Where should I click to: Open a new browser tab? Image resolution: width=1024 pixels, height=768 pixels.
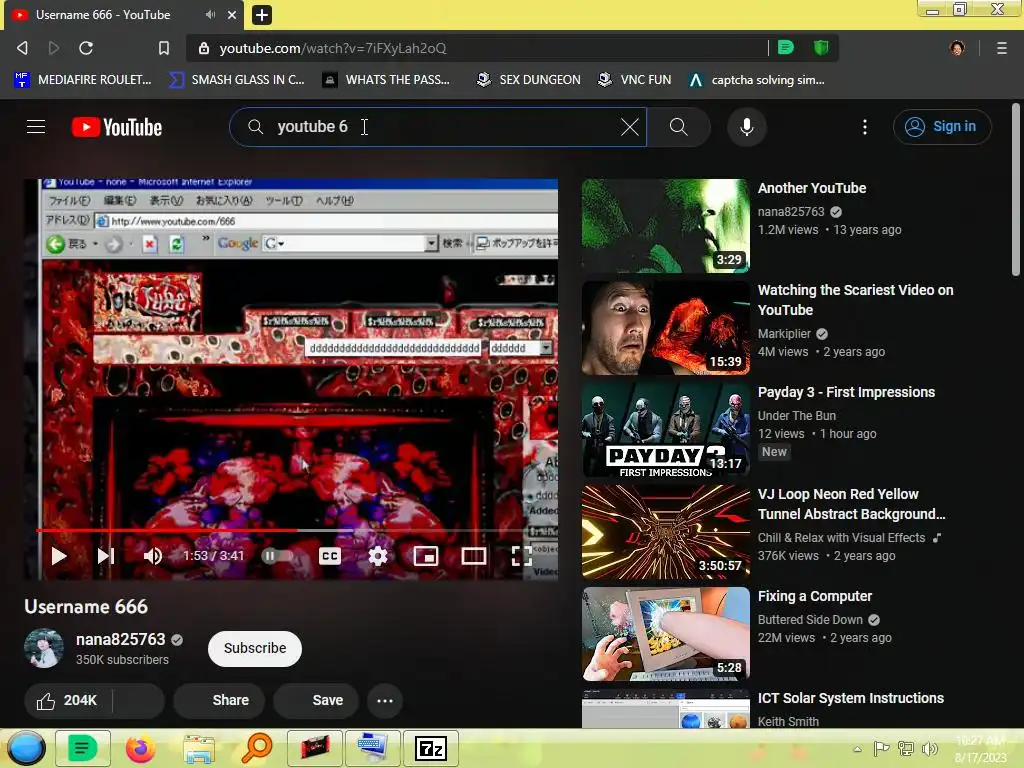[x=261, y=14]
